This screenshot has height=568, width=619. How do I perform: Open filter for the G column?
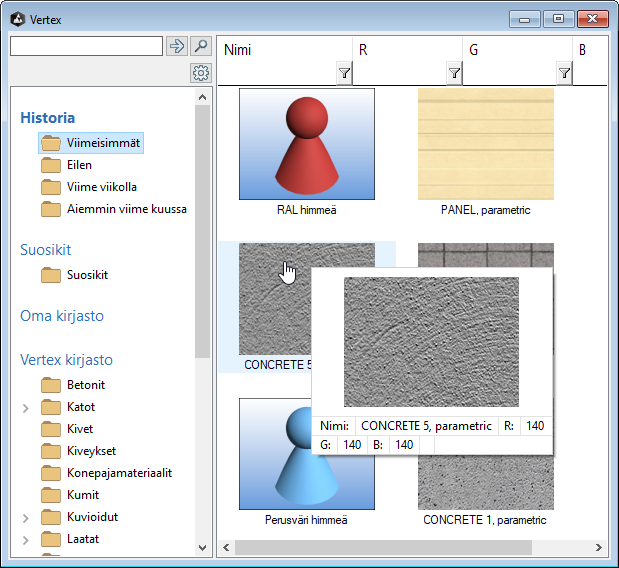[564, 73]
